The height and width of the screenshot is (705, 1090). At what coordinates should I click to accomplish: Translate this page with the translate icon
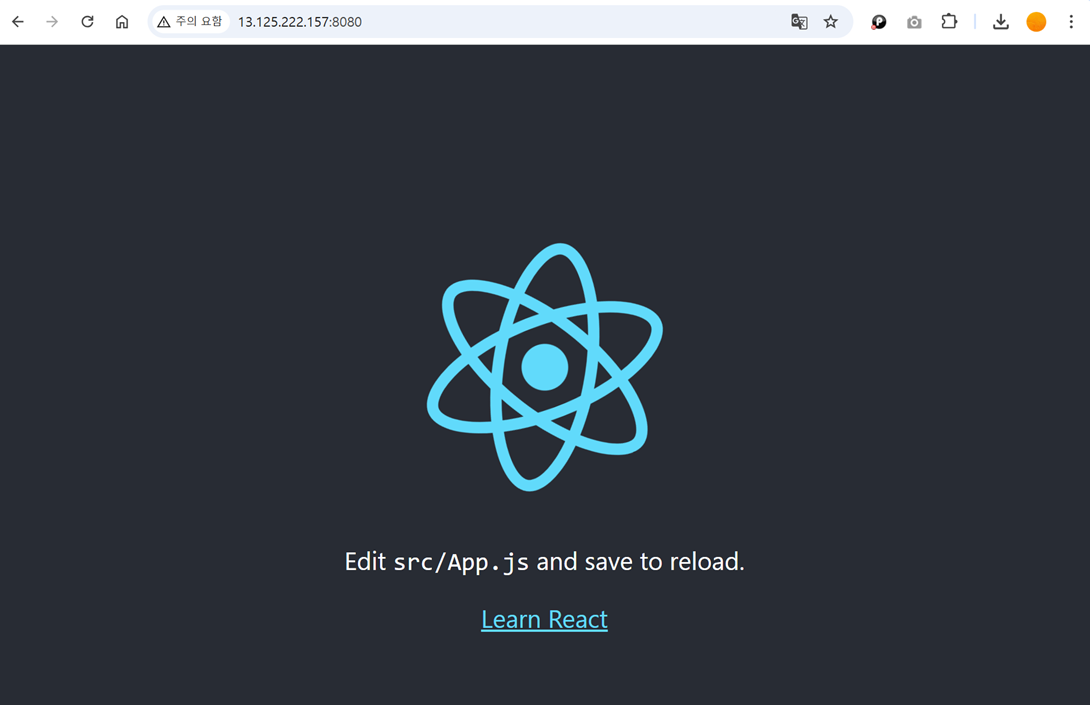point(799,22)
